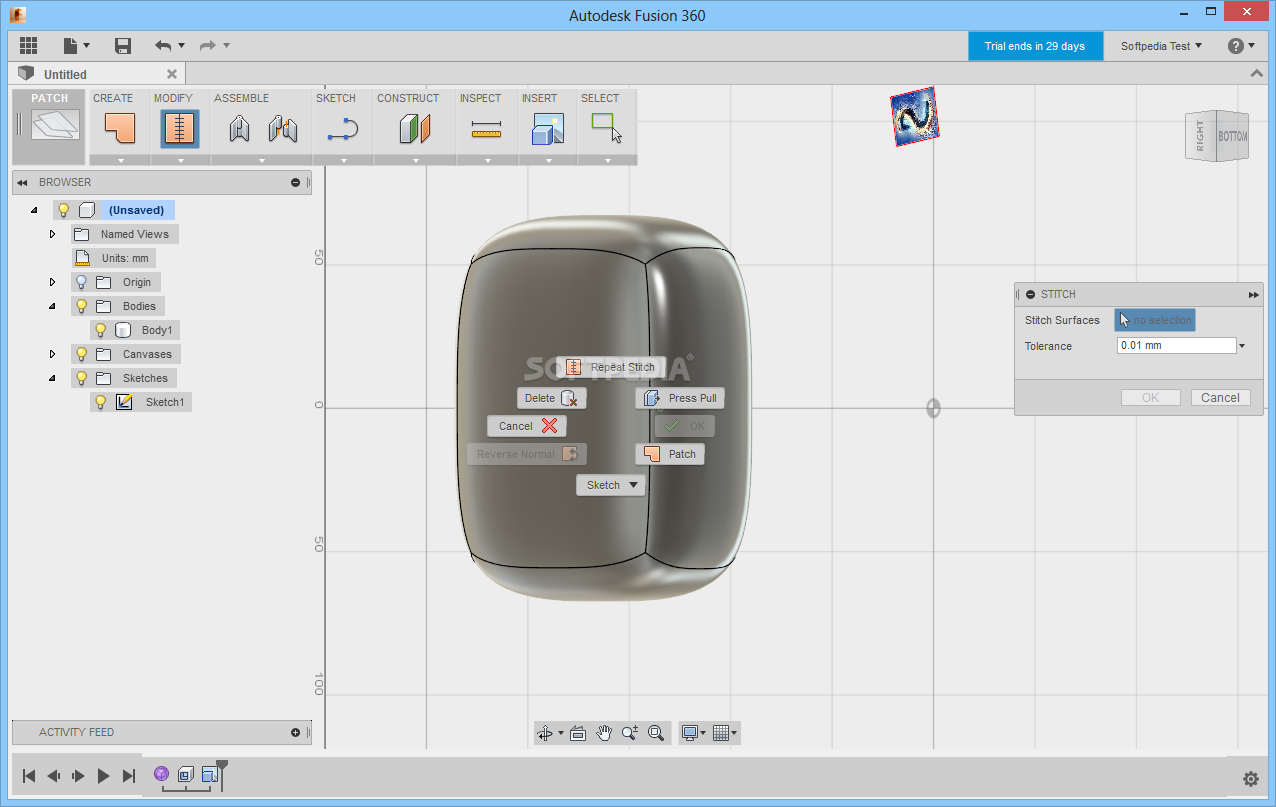
Task: Click the Trial ends in 29 days button
Action: pos(1035,46)
